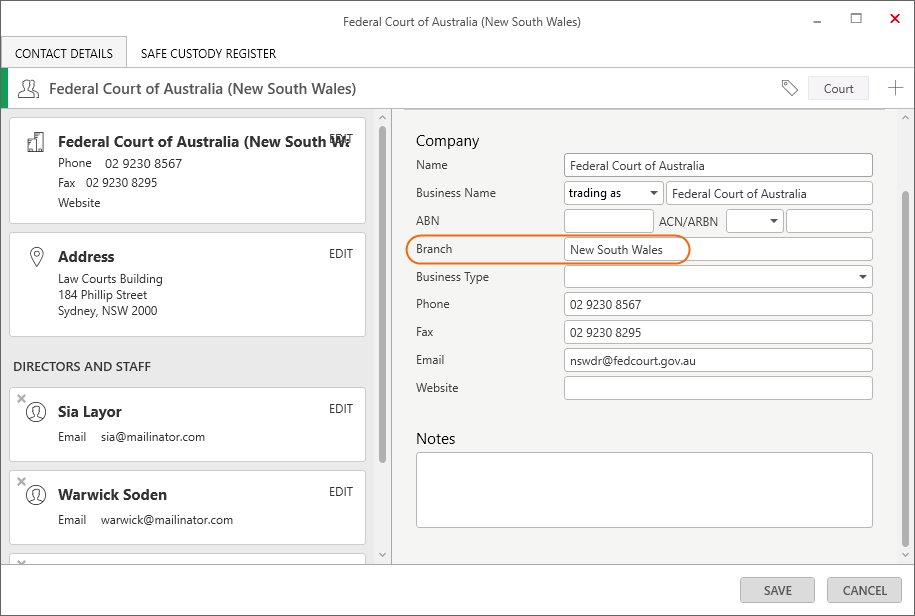The image size is (915, 616).
Task: Click 'Sydney, NSW 2000' address line
Action: [x=107, y=311]
